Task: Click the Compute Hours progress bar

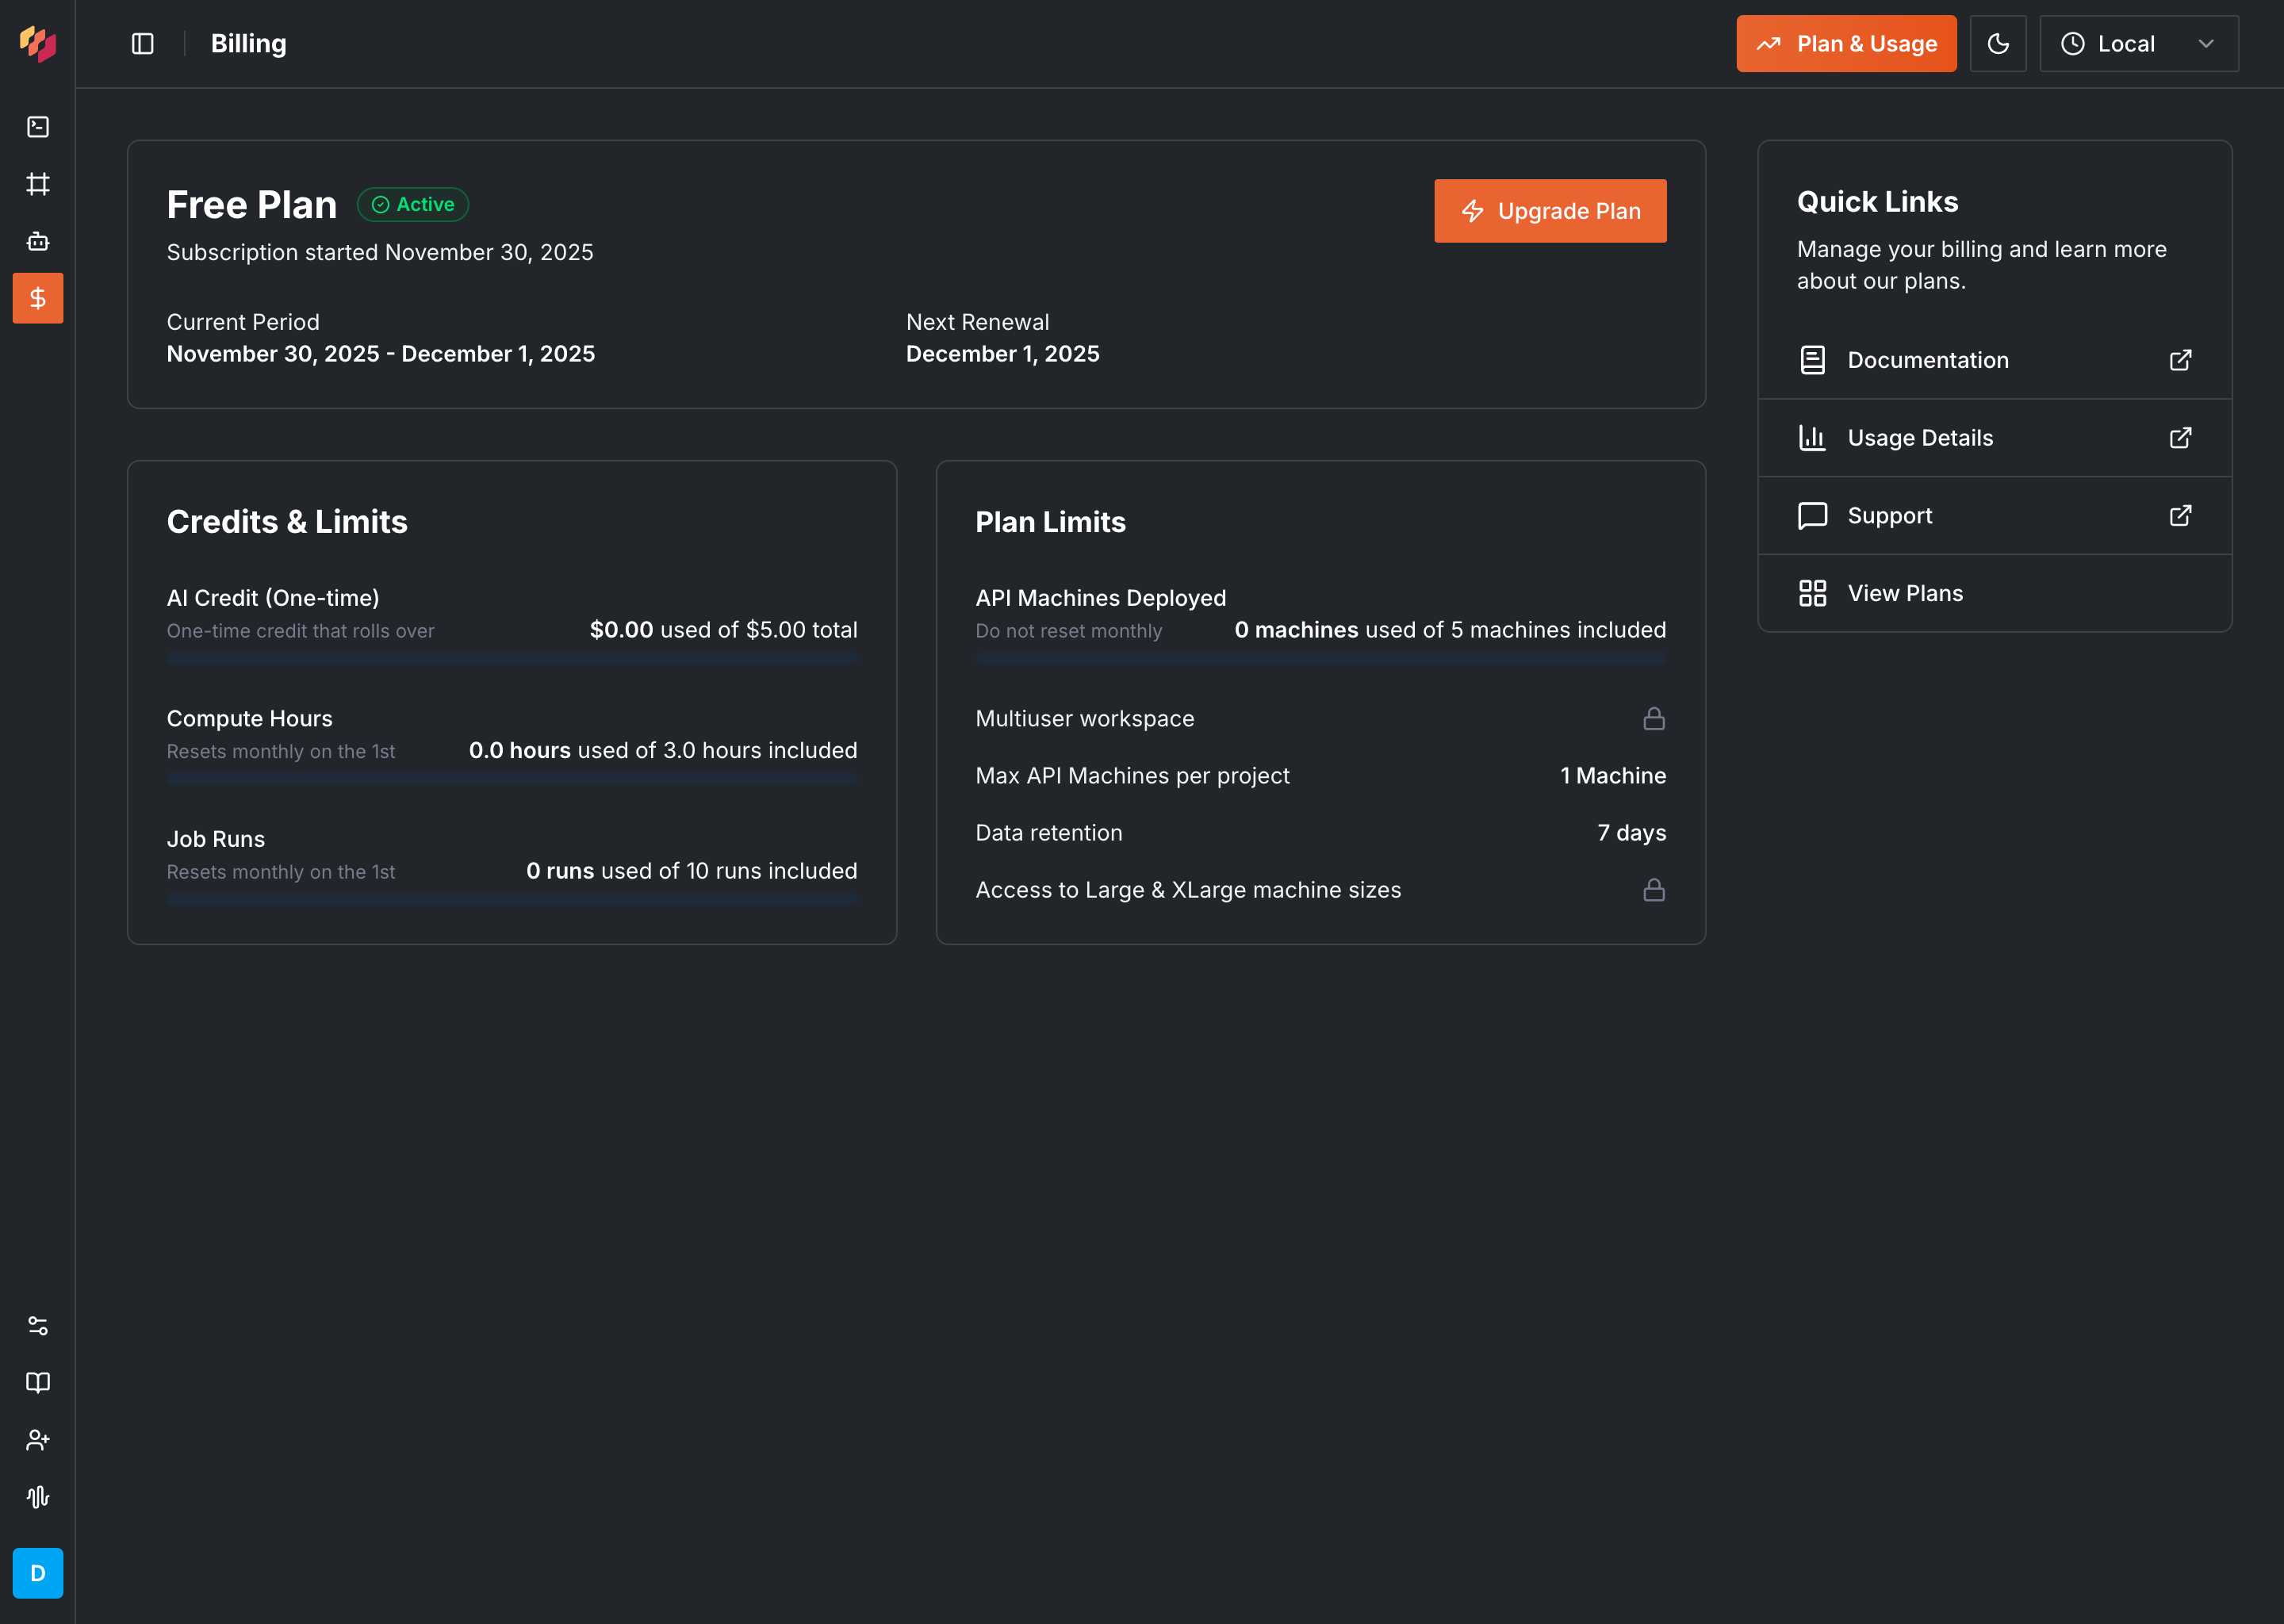Action: pyautogui.click(x=512, y=779)
